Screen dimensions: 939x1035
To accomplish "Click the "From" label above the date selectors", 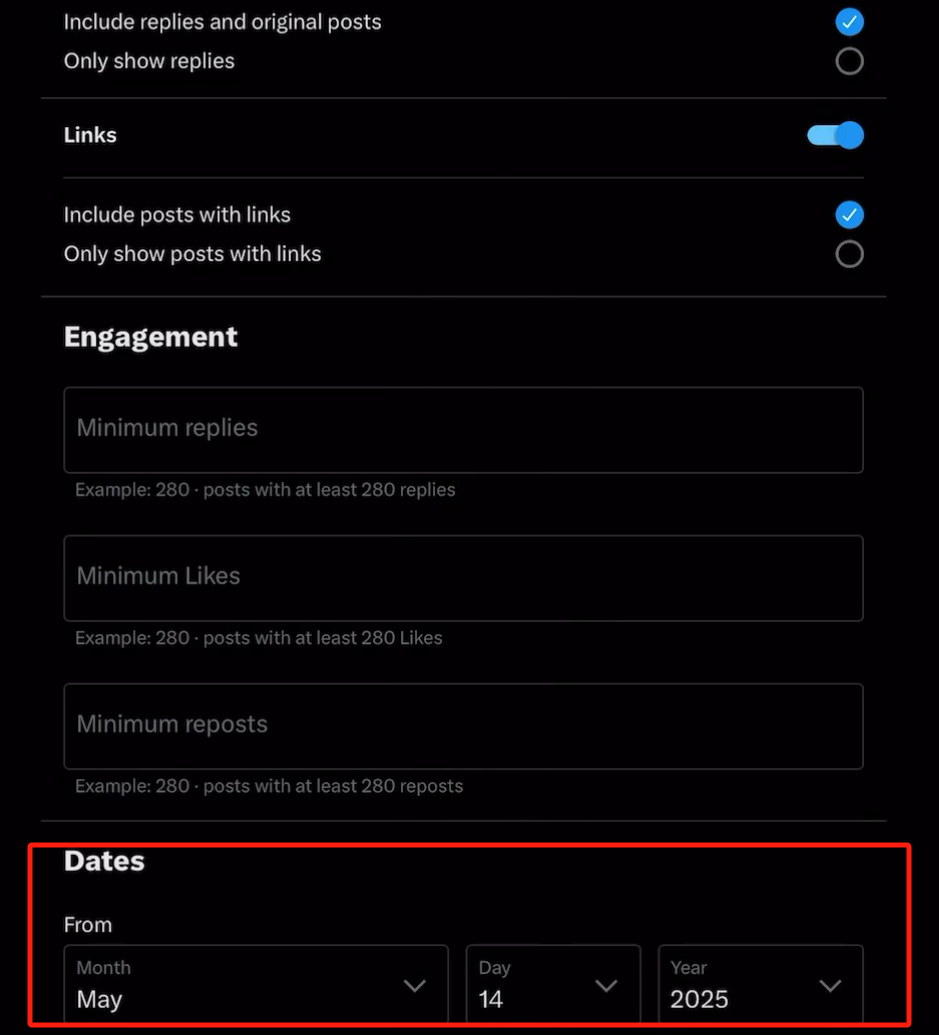I will tap(88, 924).
